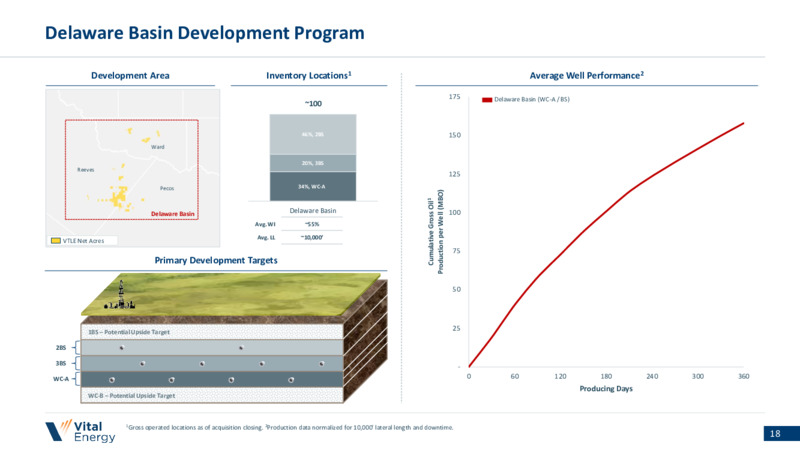Click the '~100' total above the bar
800x450 pixels.
tap(313, 104)
